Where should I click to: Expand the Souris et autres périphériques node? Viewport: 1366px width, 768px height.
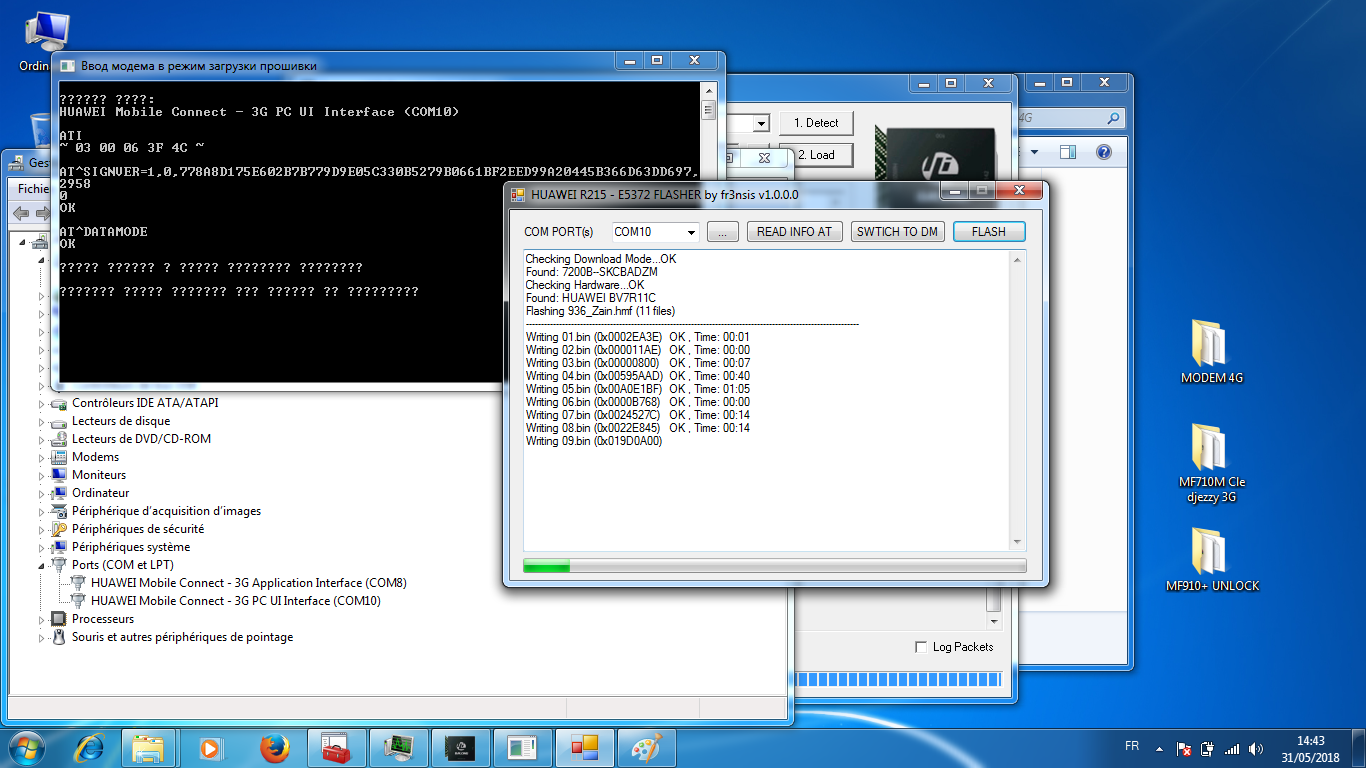coord(42,637)
